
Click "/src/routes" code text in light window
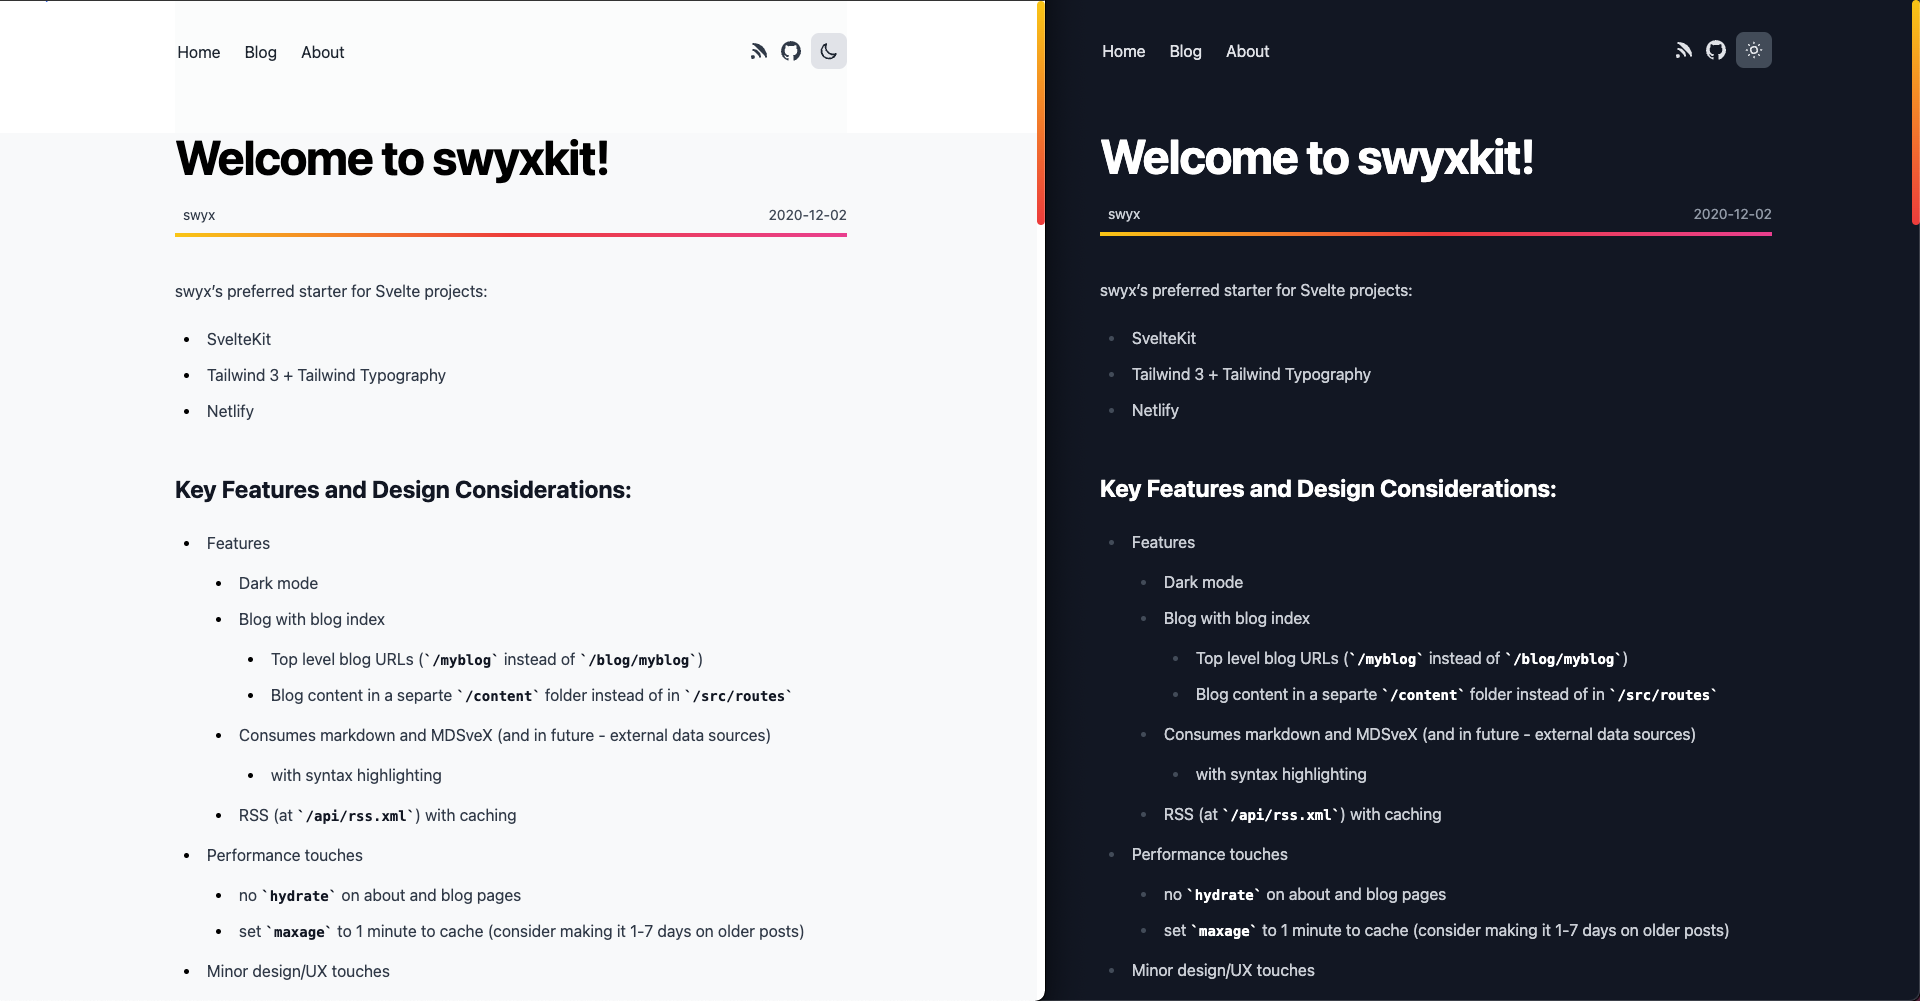coord(738,696)
